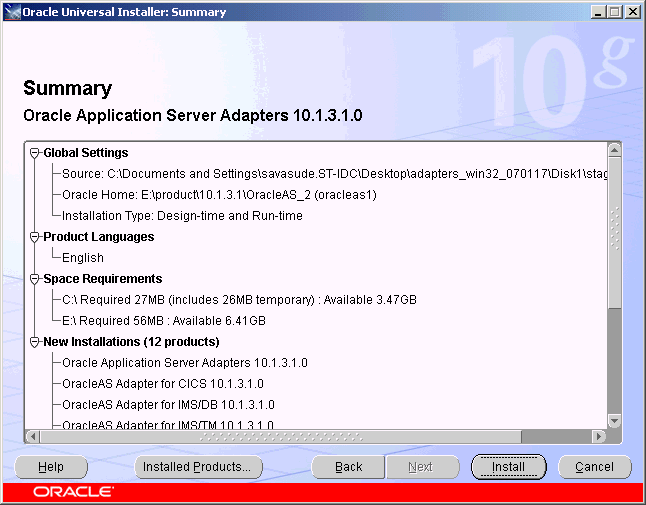Viewport: 646px width, 505px height.
Task: Click horizontal scrollbar left arrow
Action: tap(33, 436)
